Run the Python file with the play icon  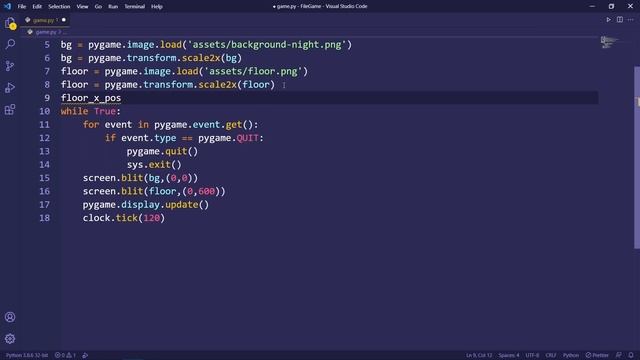609,20
